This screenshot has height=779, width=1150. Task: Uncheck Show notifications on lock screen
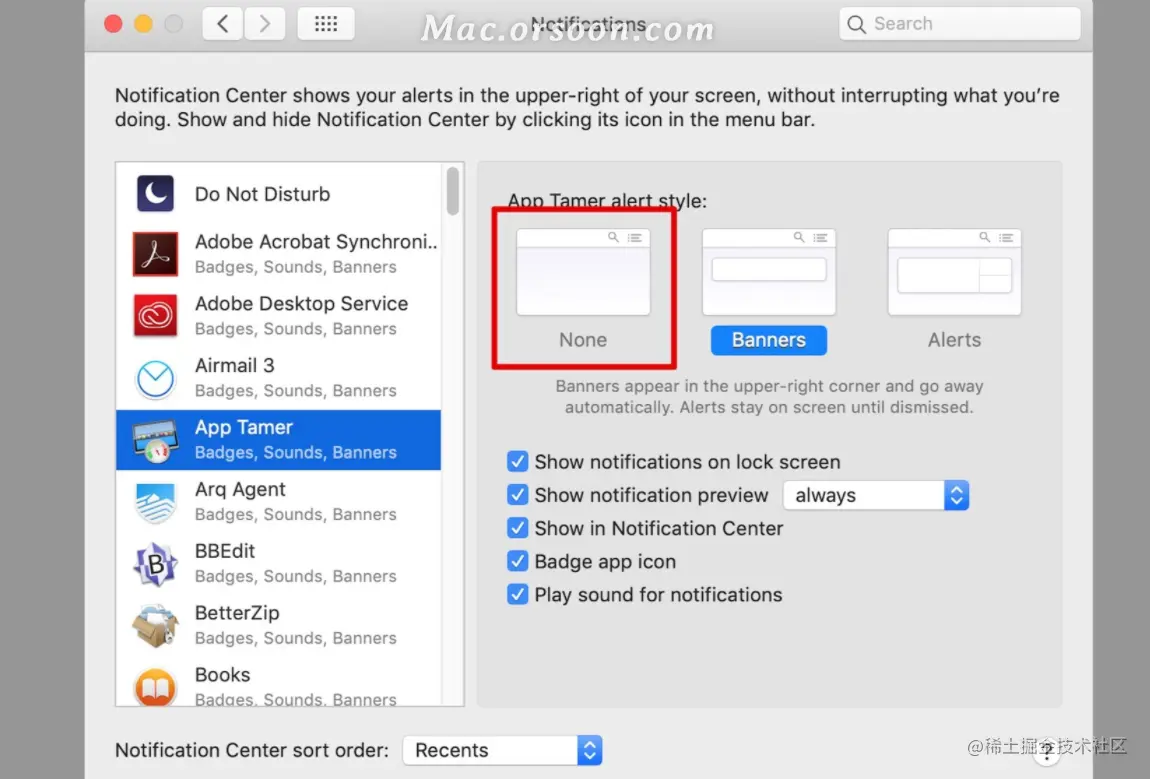[517, 461]
